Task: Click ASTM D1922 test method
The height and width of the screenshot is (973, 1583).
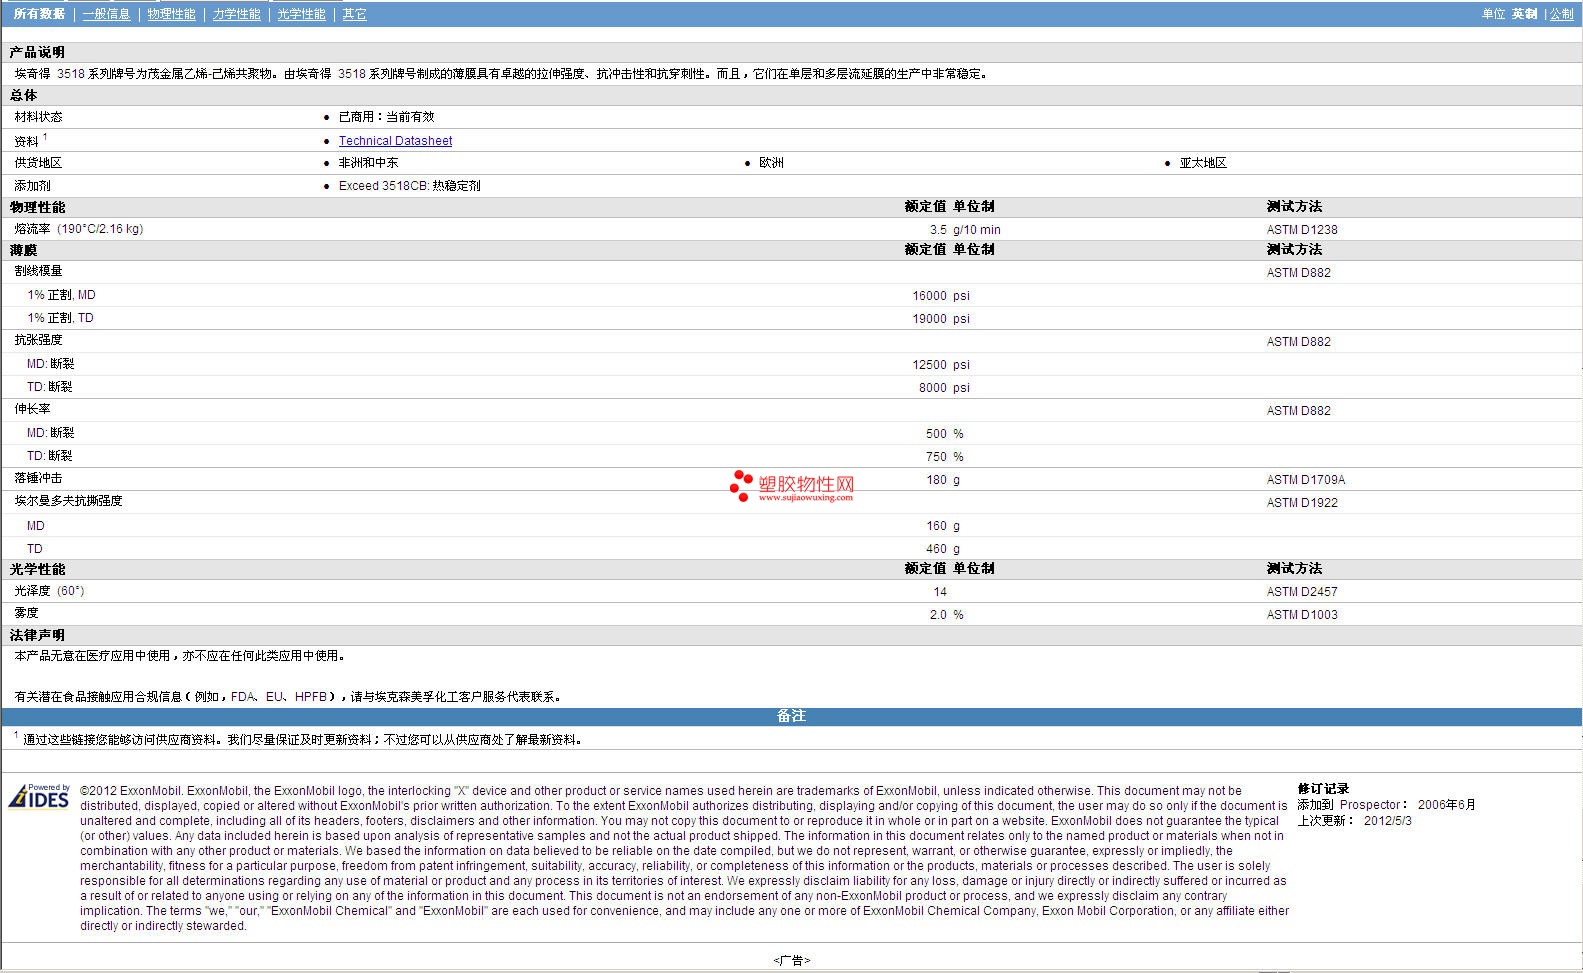Action: (x=1302, y=503)
